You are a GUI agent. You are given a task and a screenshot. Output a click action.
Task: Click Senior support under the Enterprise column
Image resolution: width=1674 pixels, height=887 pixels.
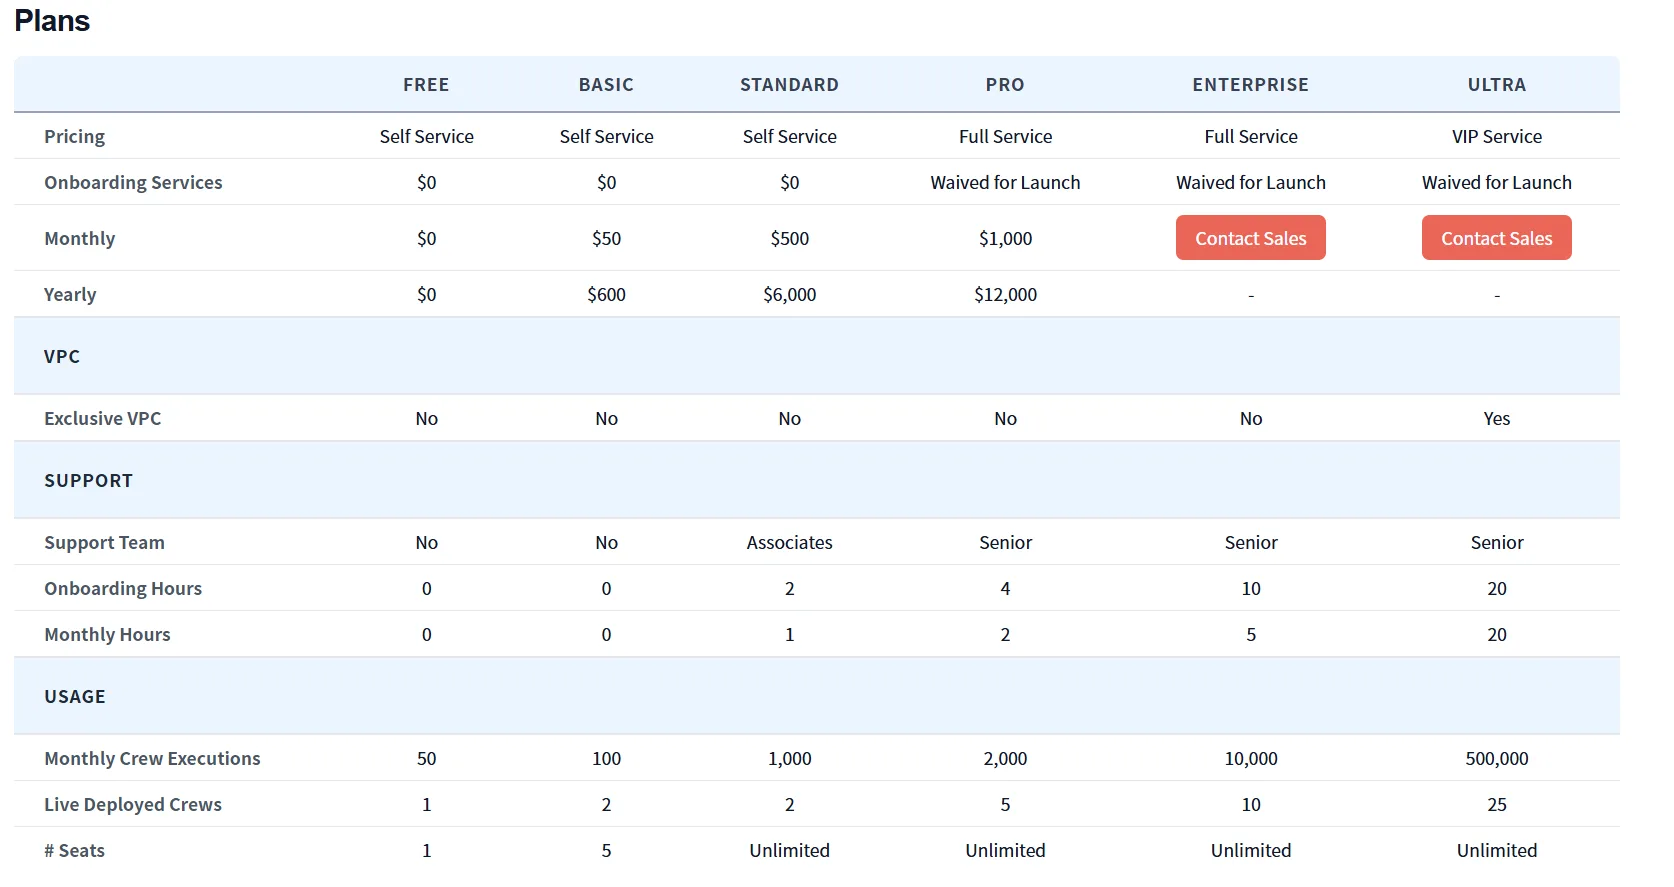click(1250, 543)
